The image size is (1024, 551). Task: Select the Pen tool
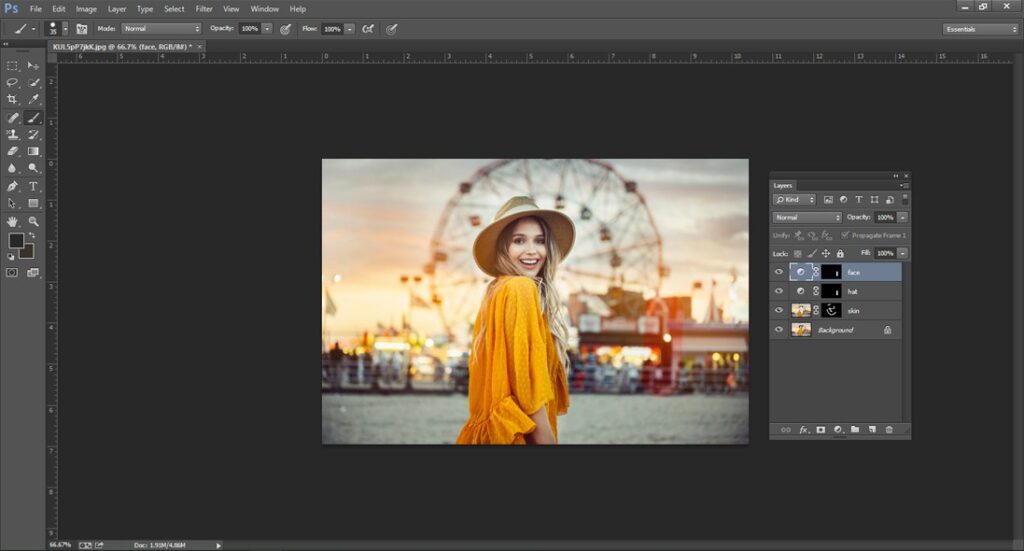click(x=12, y=186)
